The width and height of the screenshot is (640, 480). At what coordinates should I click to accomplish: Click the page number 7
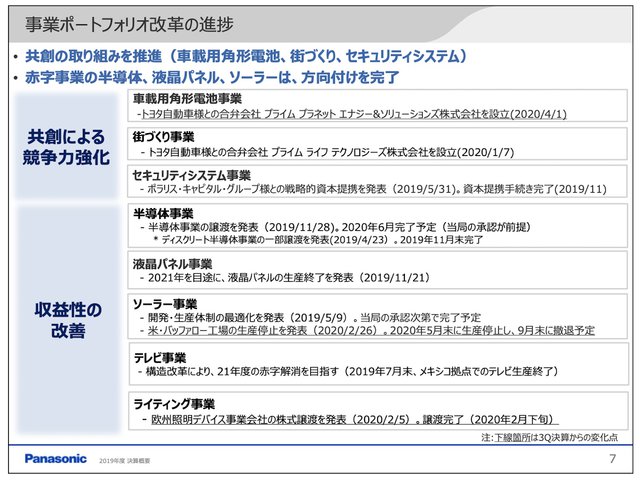(x=612, y=459)
